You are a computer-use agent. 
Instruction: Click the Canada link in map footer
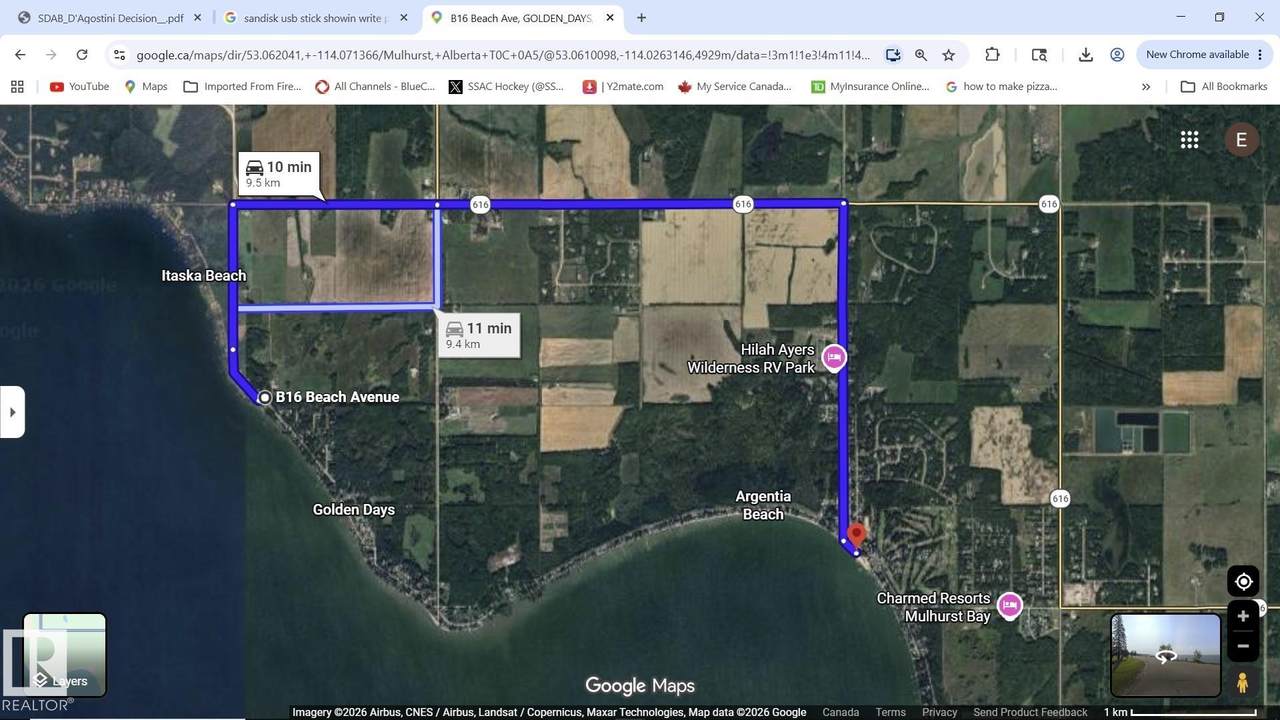tap(840, 712)
